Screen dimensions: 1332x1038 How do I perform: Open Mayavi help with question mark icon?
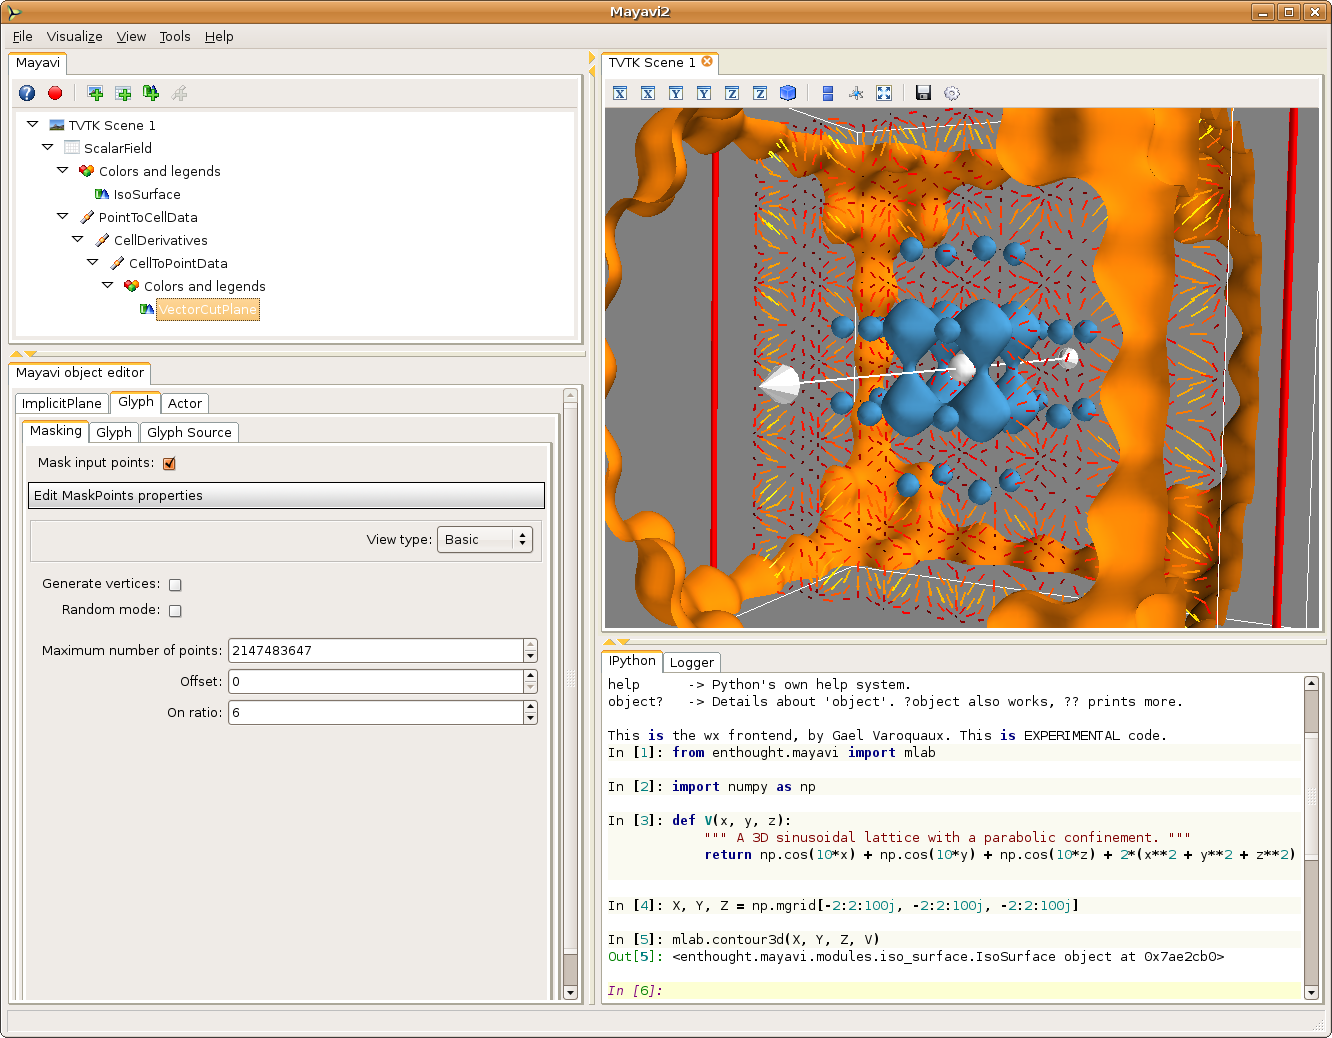click(x=27, y=93)
